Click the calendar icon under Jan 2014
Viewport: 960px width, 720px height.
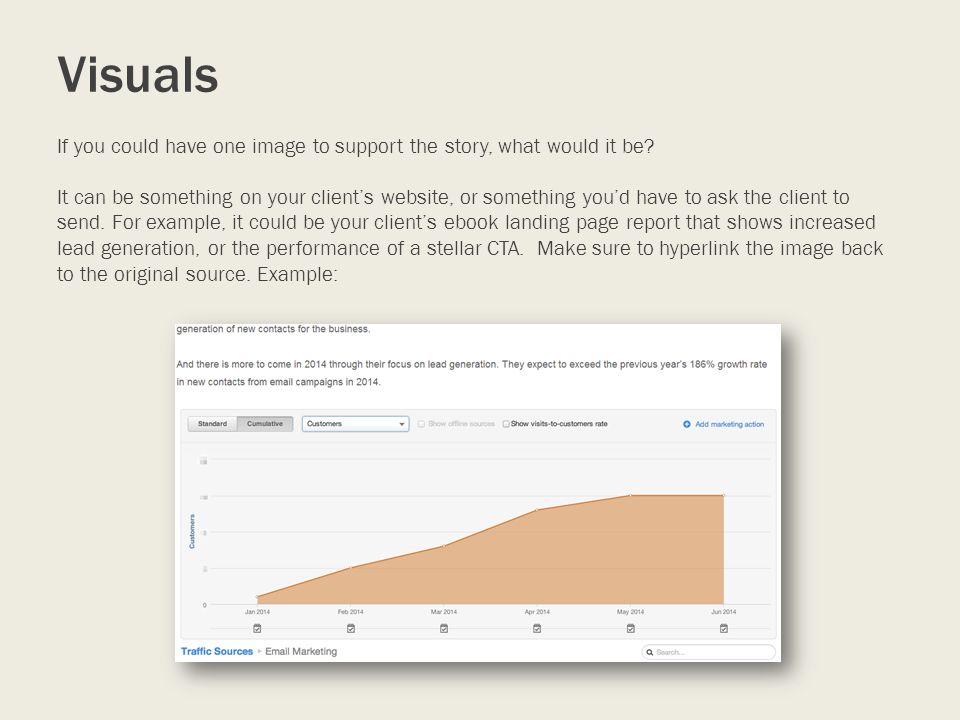[x=257, y=628]
